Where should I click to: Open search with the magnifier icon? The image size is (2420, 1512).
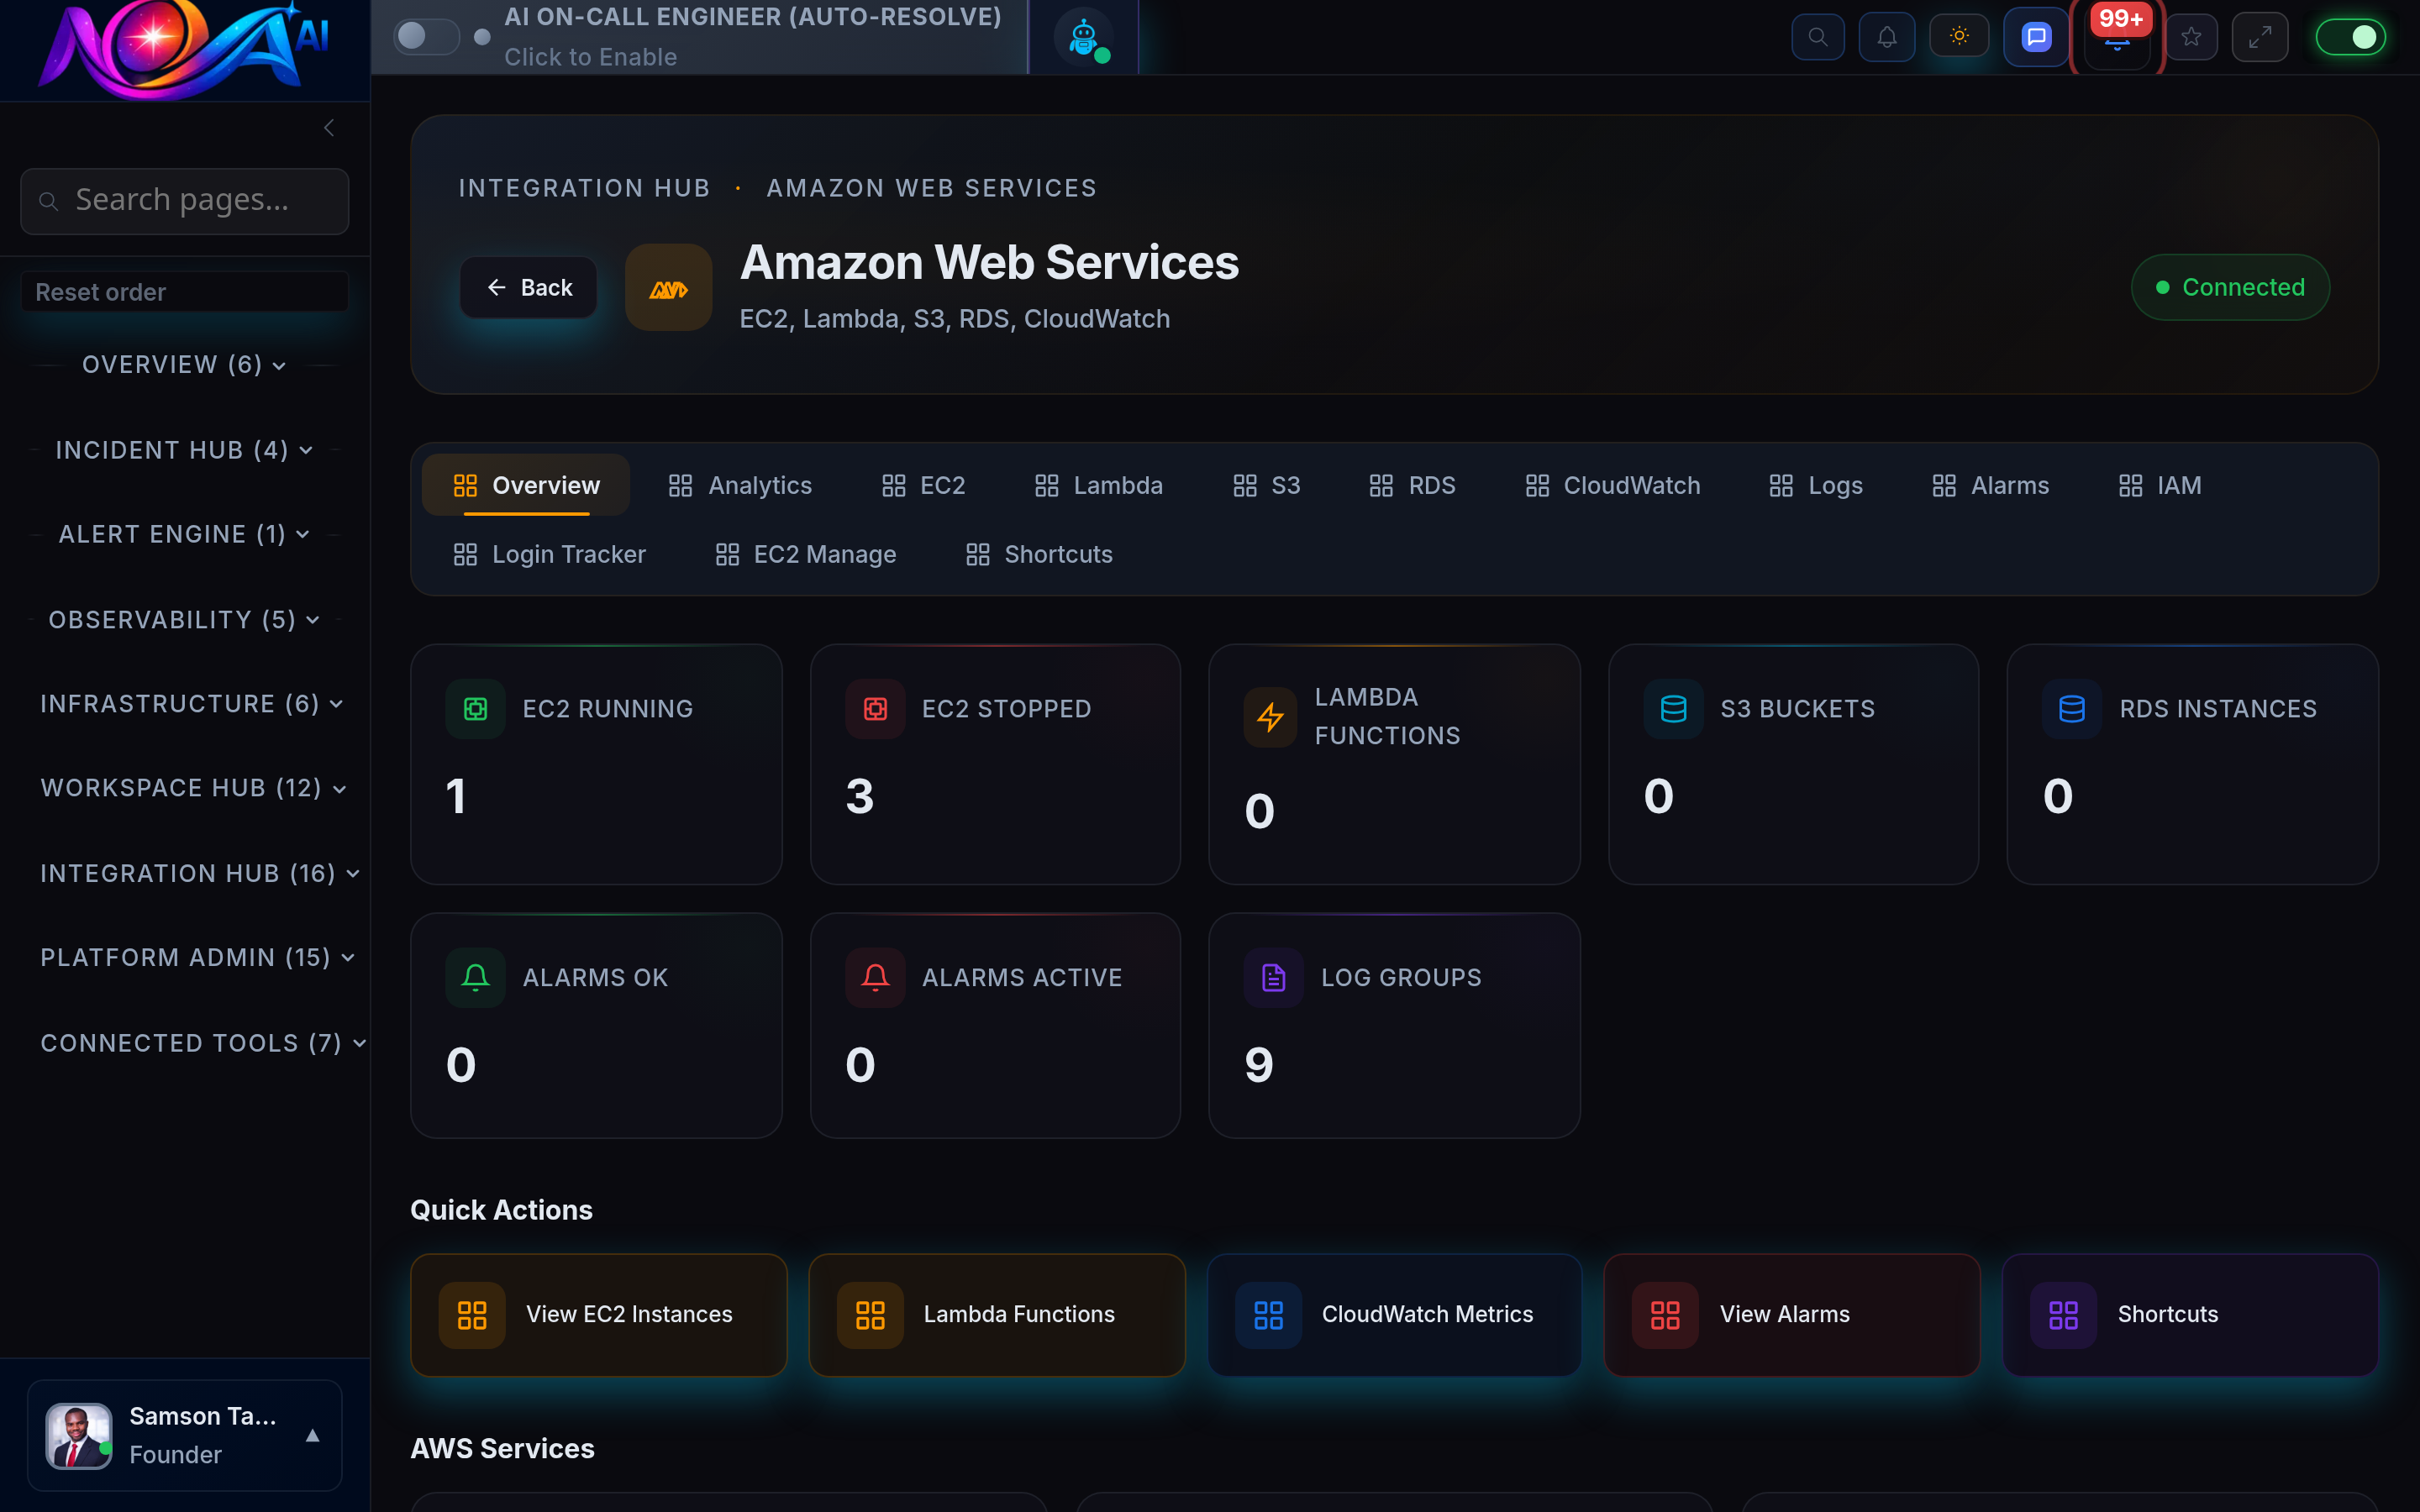click(1818, 36)
